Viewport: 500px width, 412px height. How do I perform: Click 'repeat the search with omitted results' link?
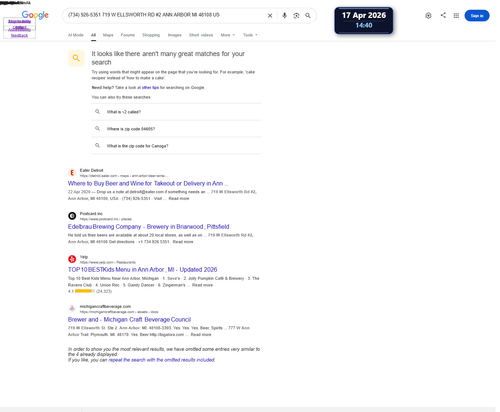pyautogui.click(x=162, y=360)
